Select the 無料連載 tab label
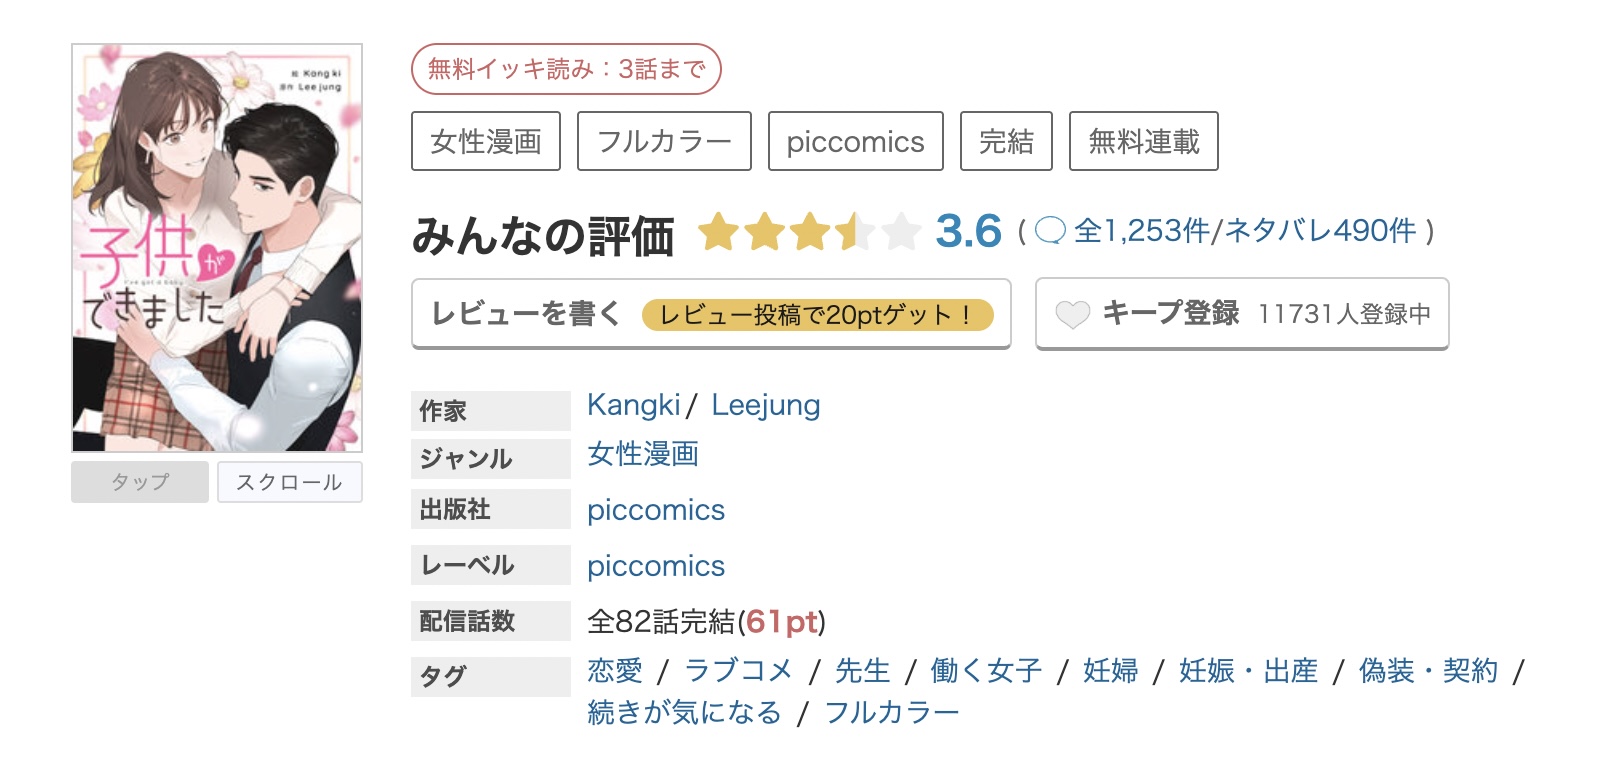The width and height of the screenshot is (1604, 776). click(1143, 141)
